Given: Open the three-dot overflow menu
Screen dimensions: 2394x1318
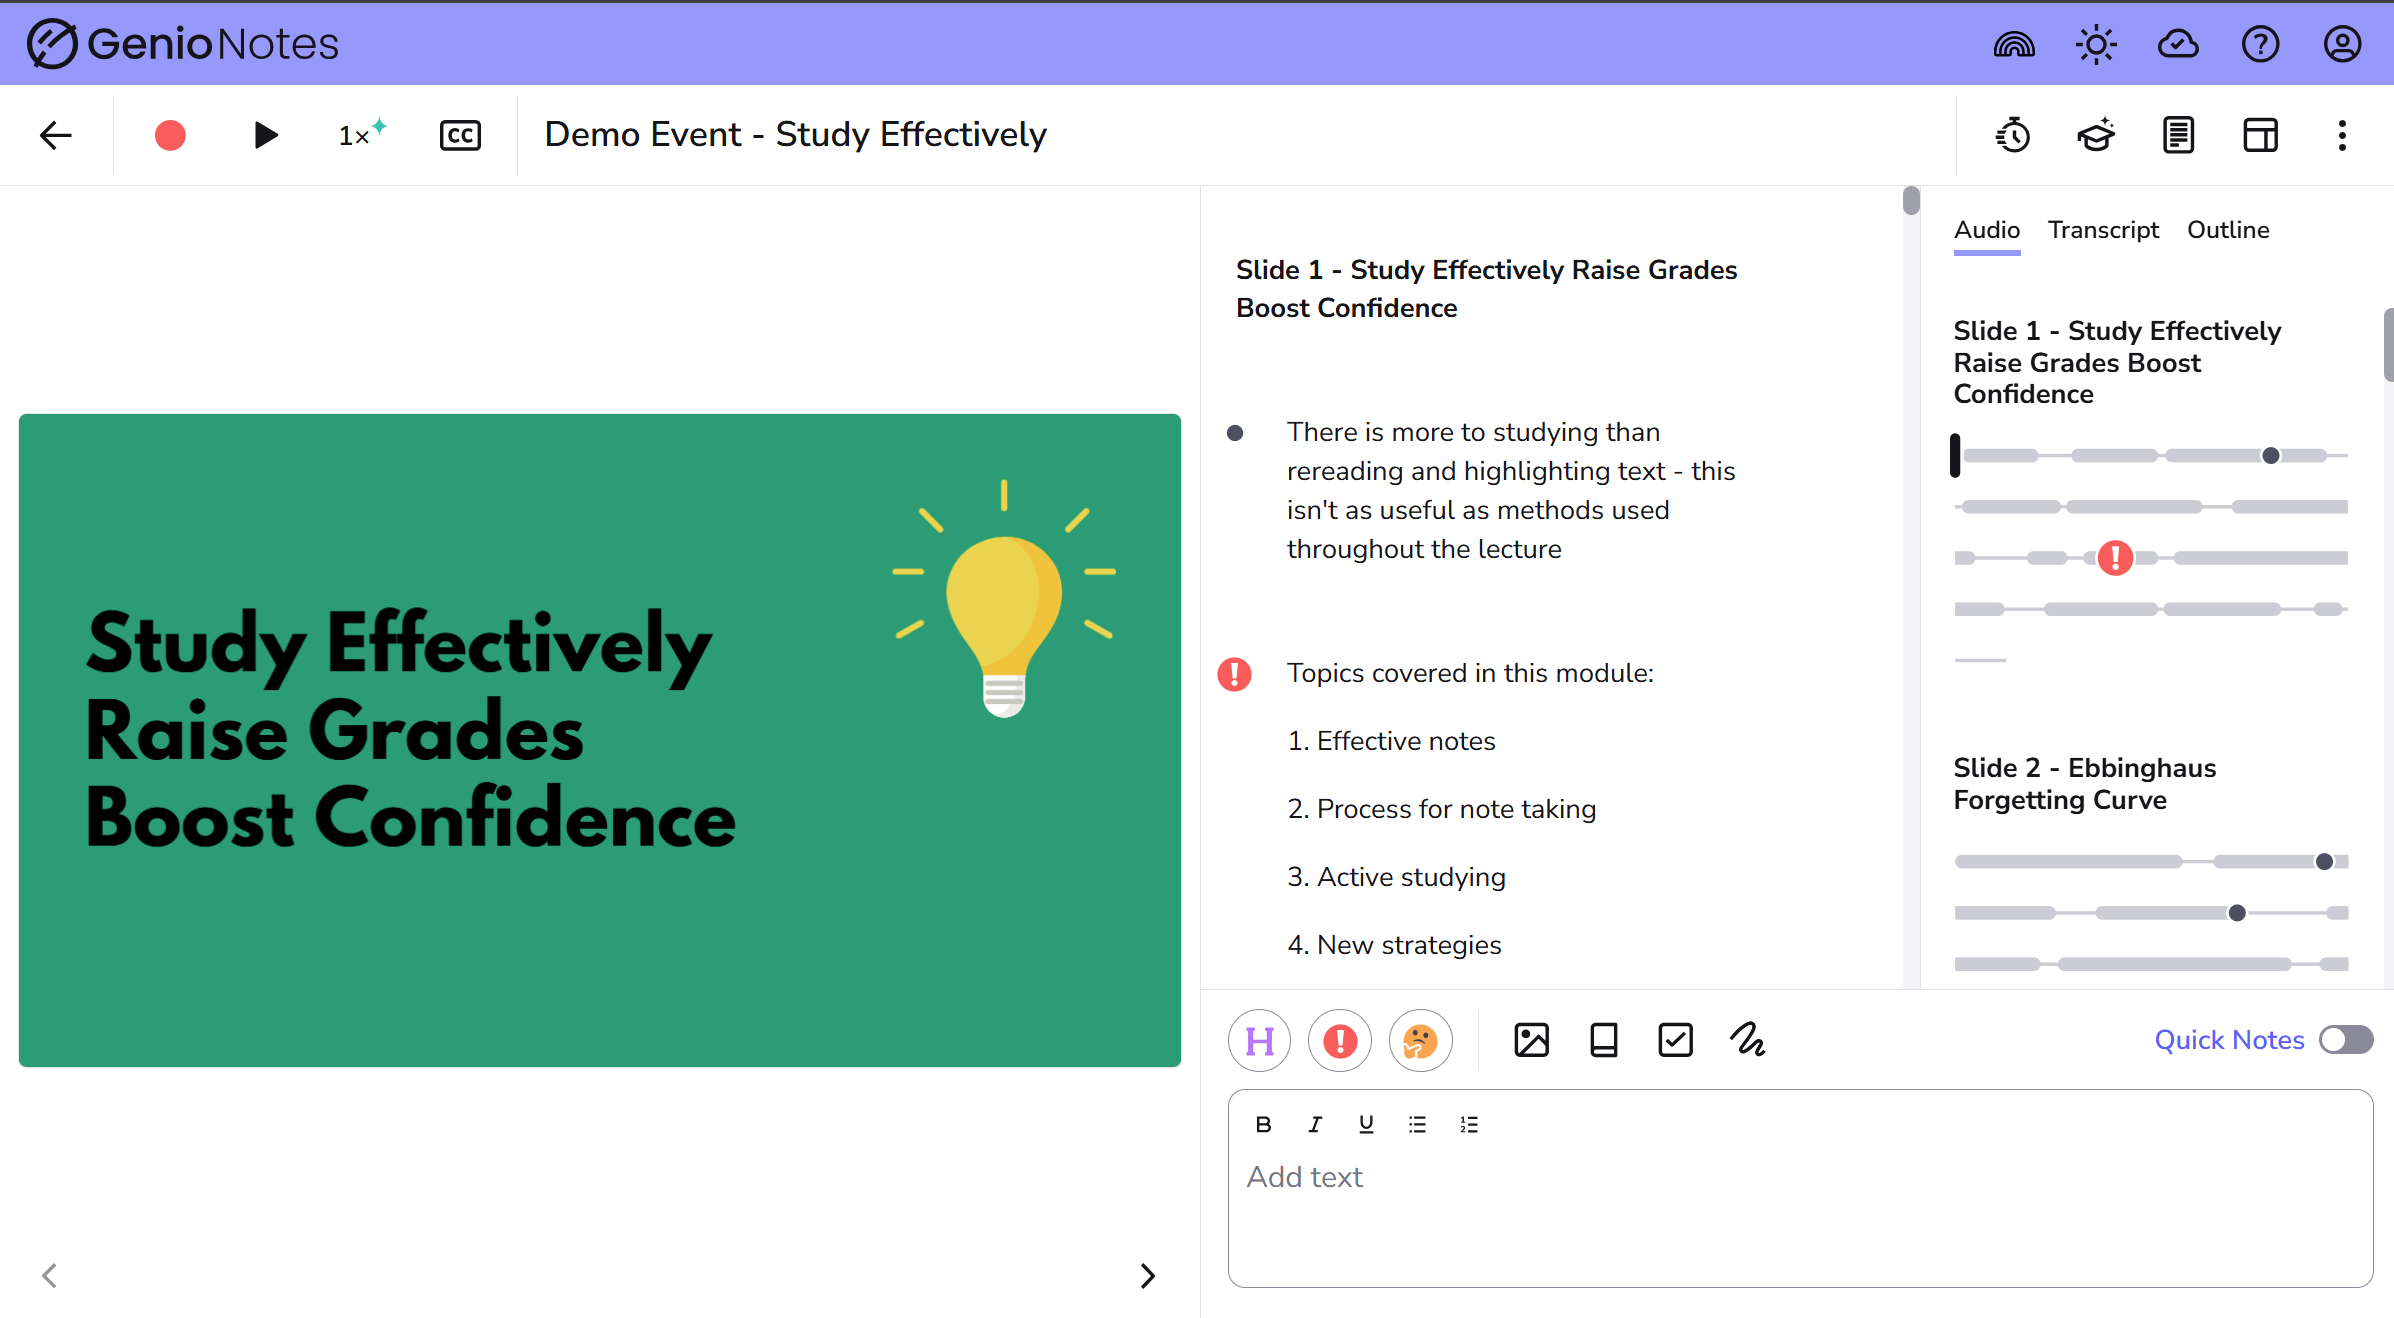Looking at the screenshot, I should tap(2341, 135).
